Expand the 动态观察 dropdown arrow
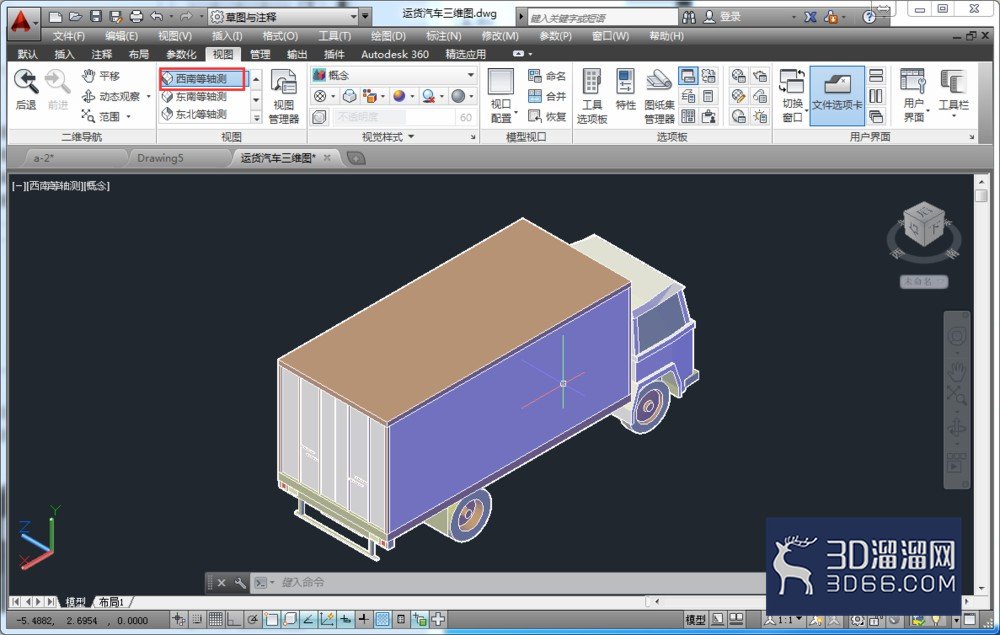 149,96
